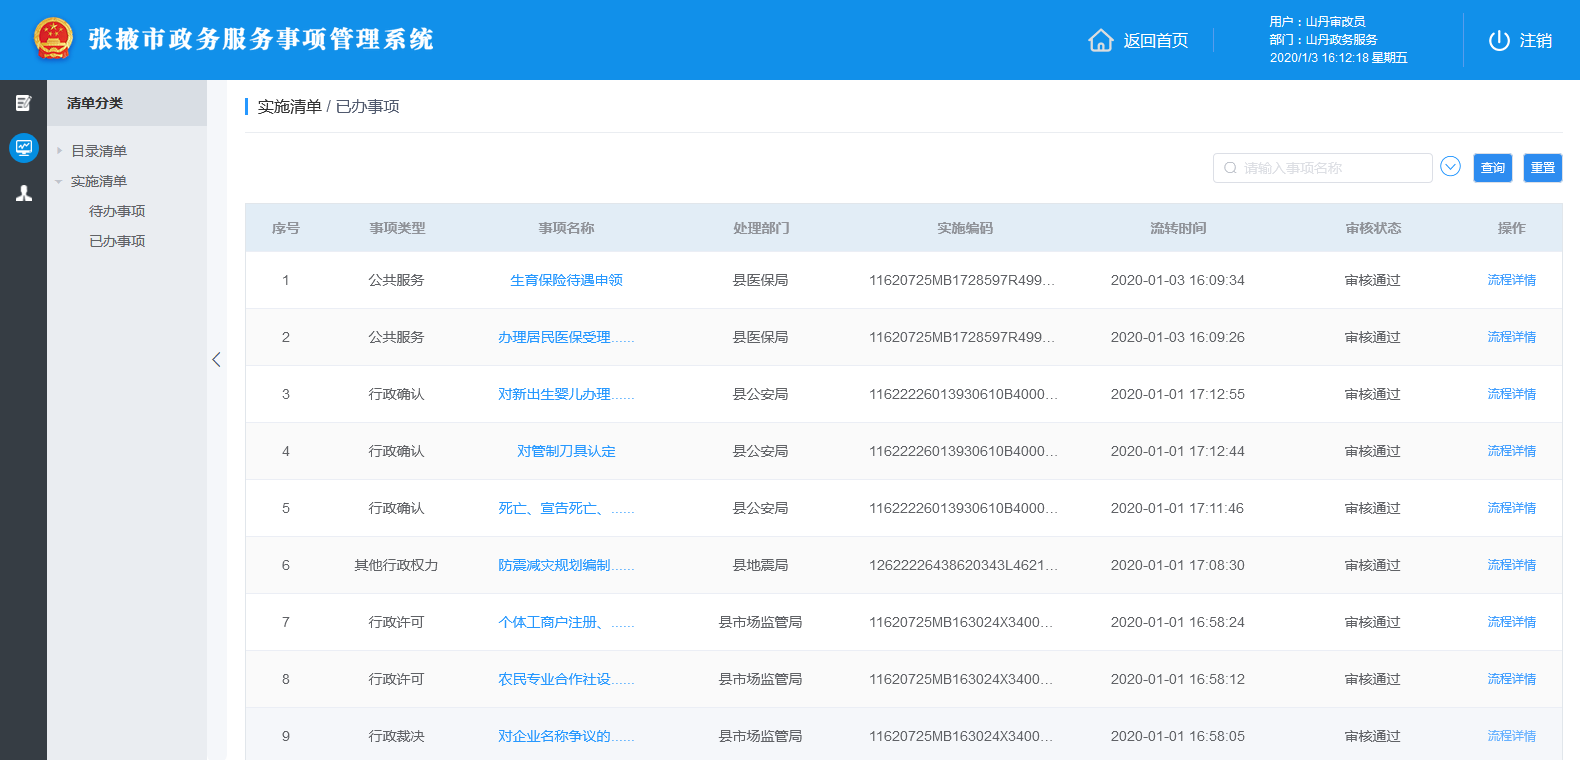Open 个体工商户注册 item link
This screenshot has height=760, width=1580.
coord(566,622)
